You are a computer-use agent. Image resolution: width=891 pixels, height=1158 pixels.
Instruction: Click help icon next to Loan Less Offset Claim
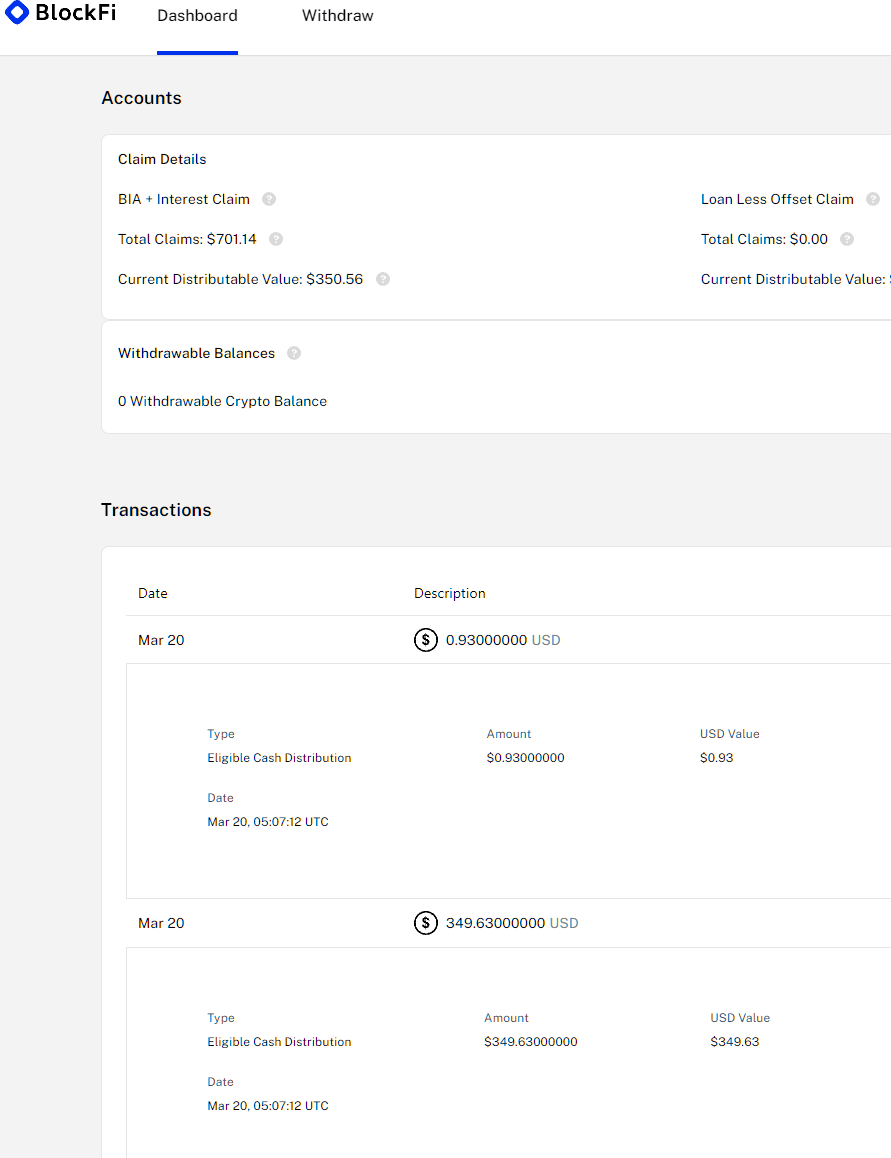tap(873, 199)
